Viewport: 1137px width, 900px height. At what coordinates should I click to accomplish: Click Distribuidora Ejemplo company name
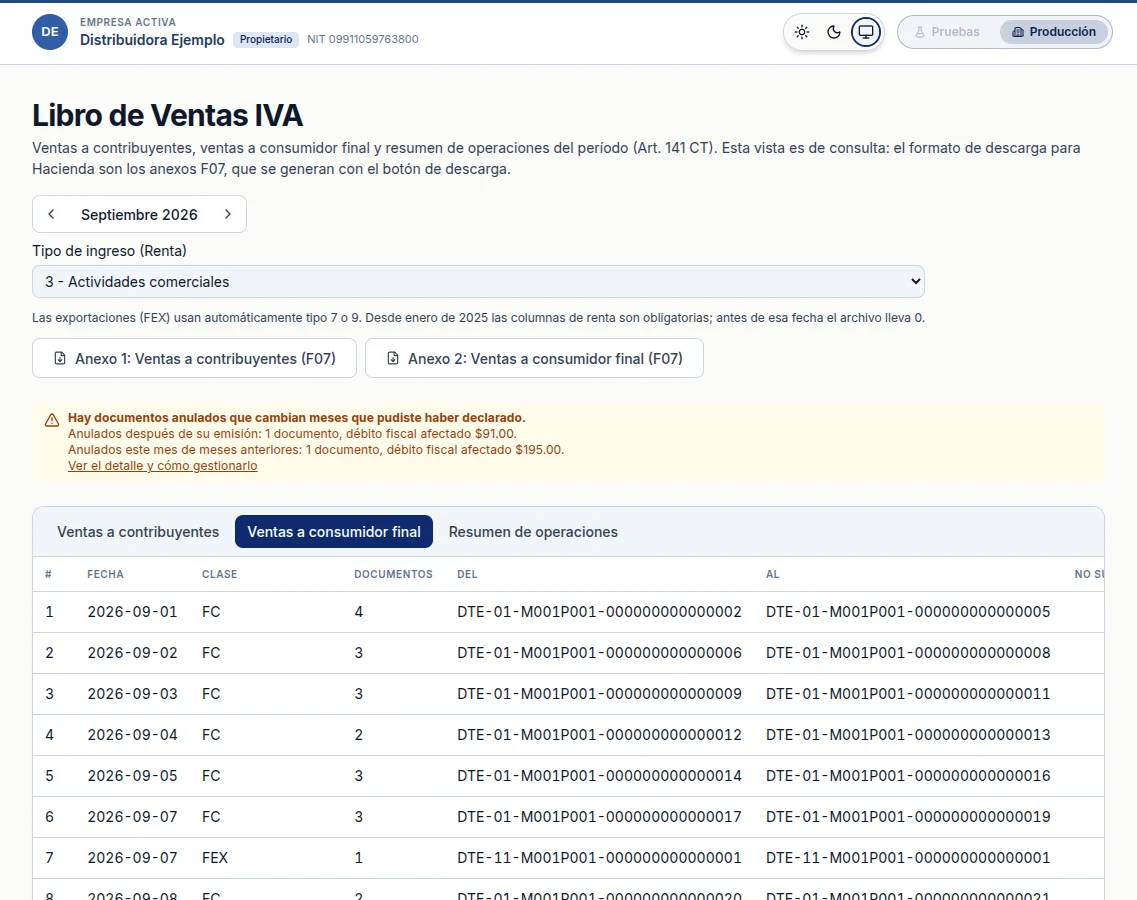152,40
